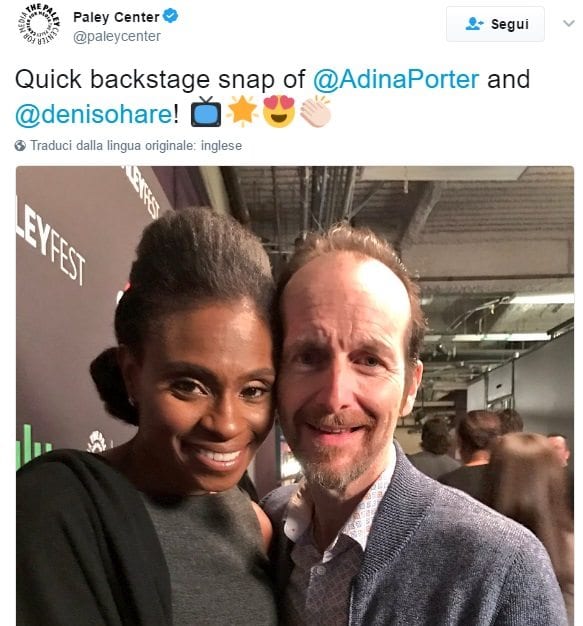Viewport: 583px width, 626px height.
Task: Click the LEYFEST banner text in the photo
Action: [x=50, y=240]
